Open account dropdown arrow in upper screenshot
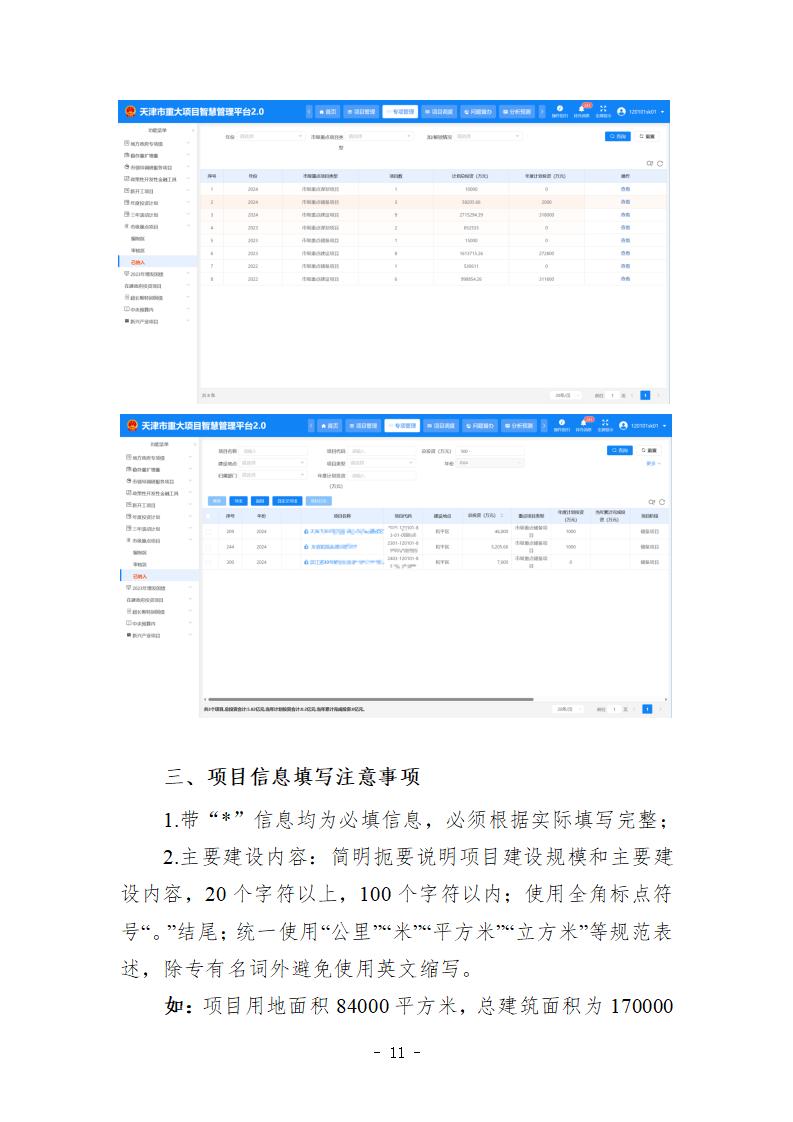The width and height of the screenshot is (793, 1122). (663, 112)
